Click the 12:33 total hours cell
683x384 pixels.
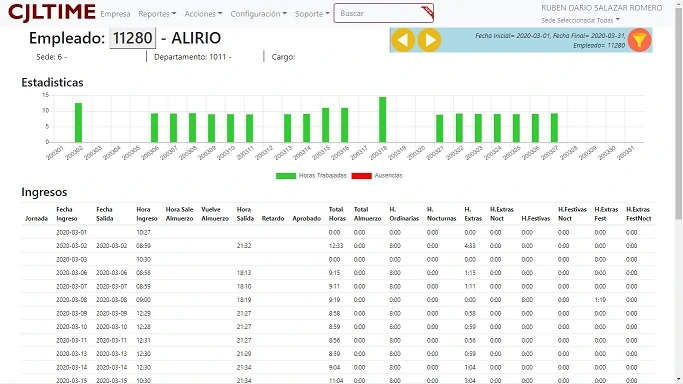pyautogui.click(x=336, y=246)
